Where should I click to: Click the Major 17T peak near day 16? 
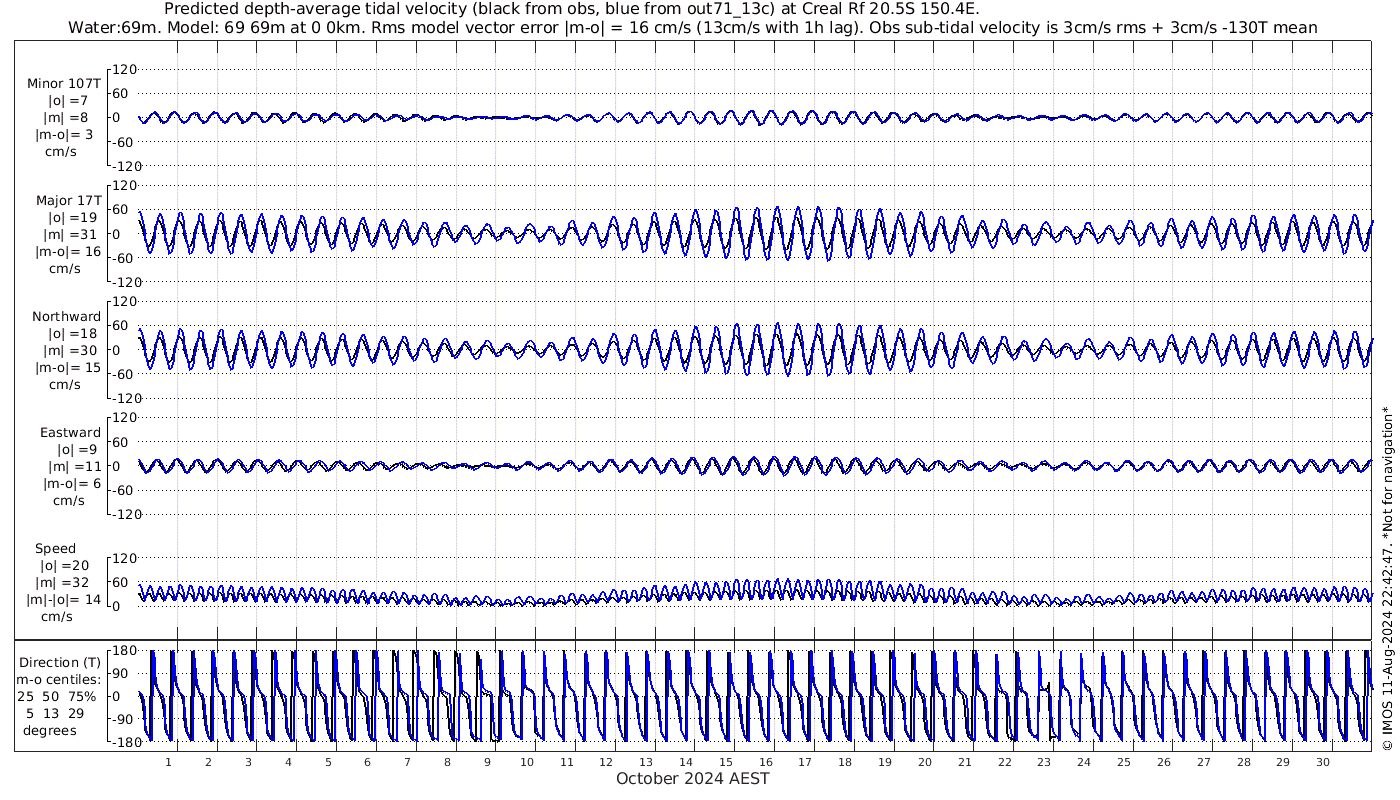tap(777, 208)
